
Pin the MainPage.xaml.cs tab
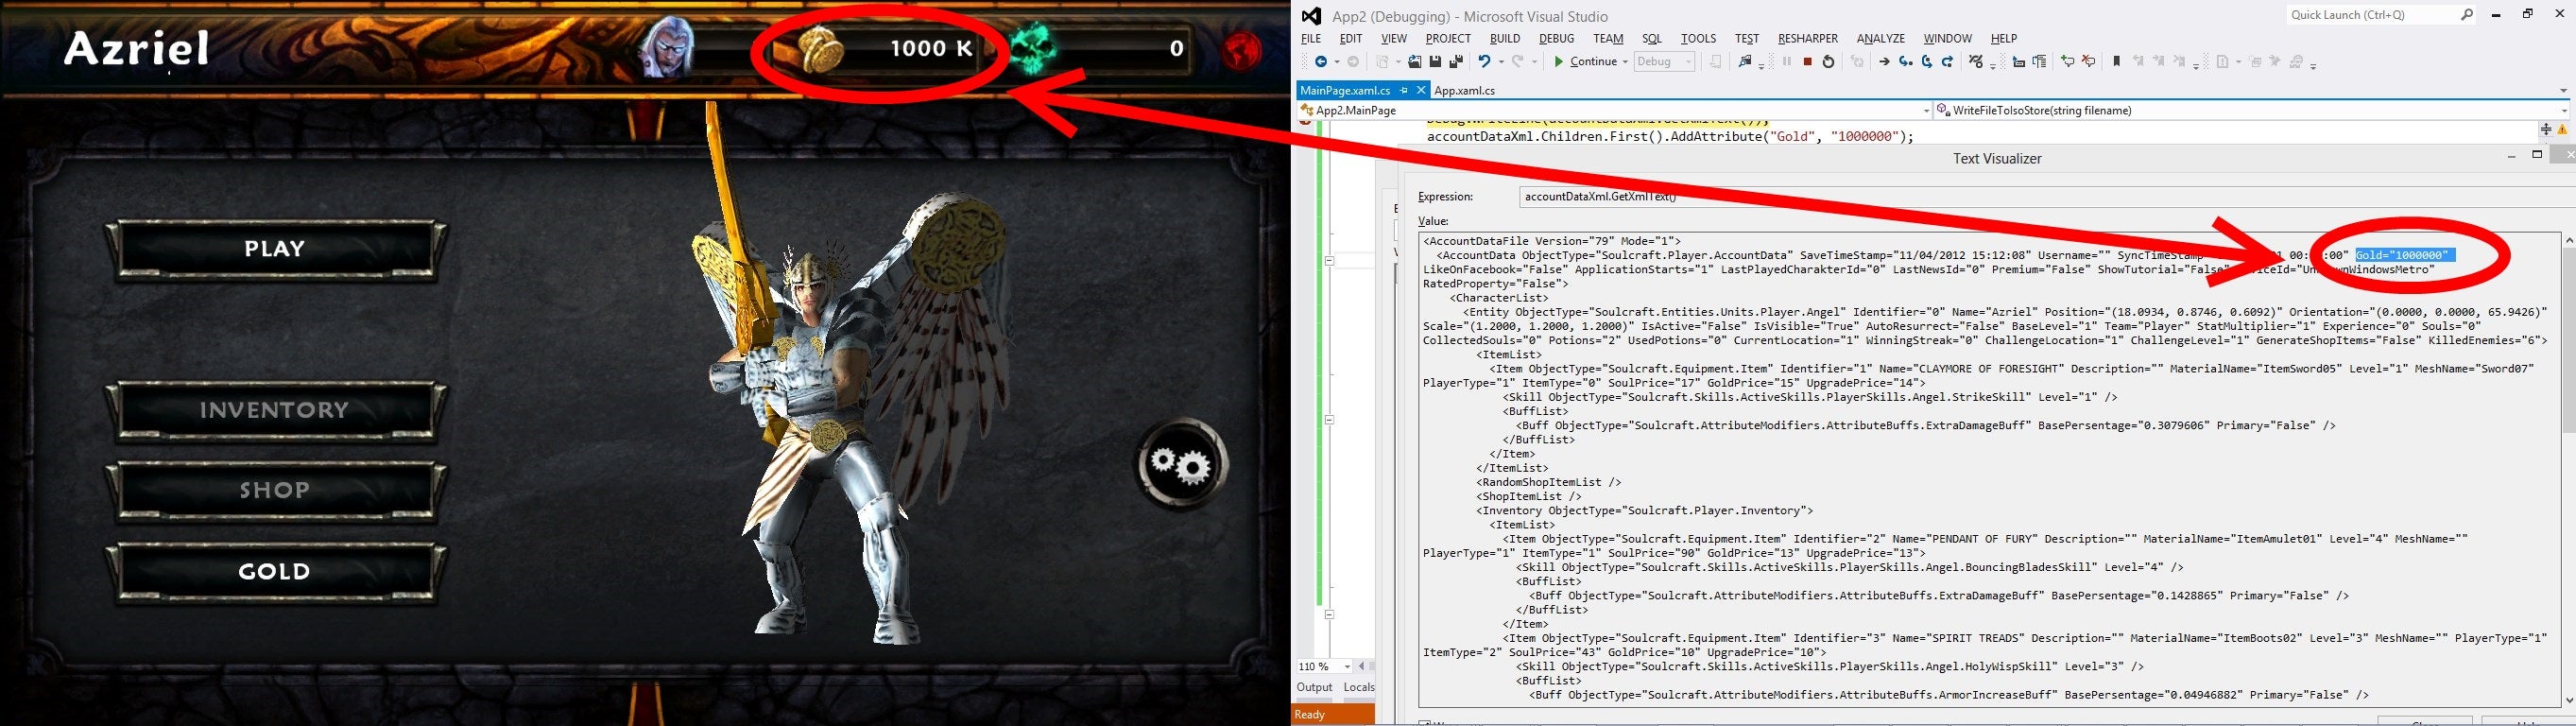(x=1404, y=90)
